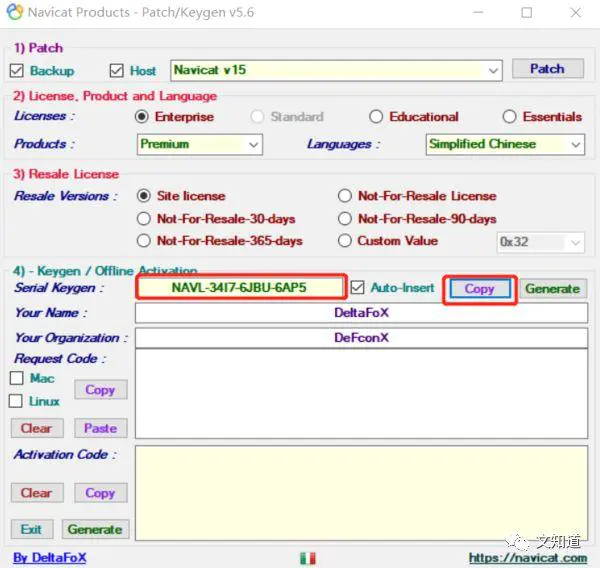Click Paste for the request code

(101, 428)
